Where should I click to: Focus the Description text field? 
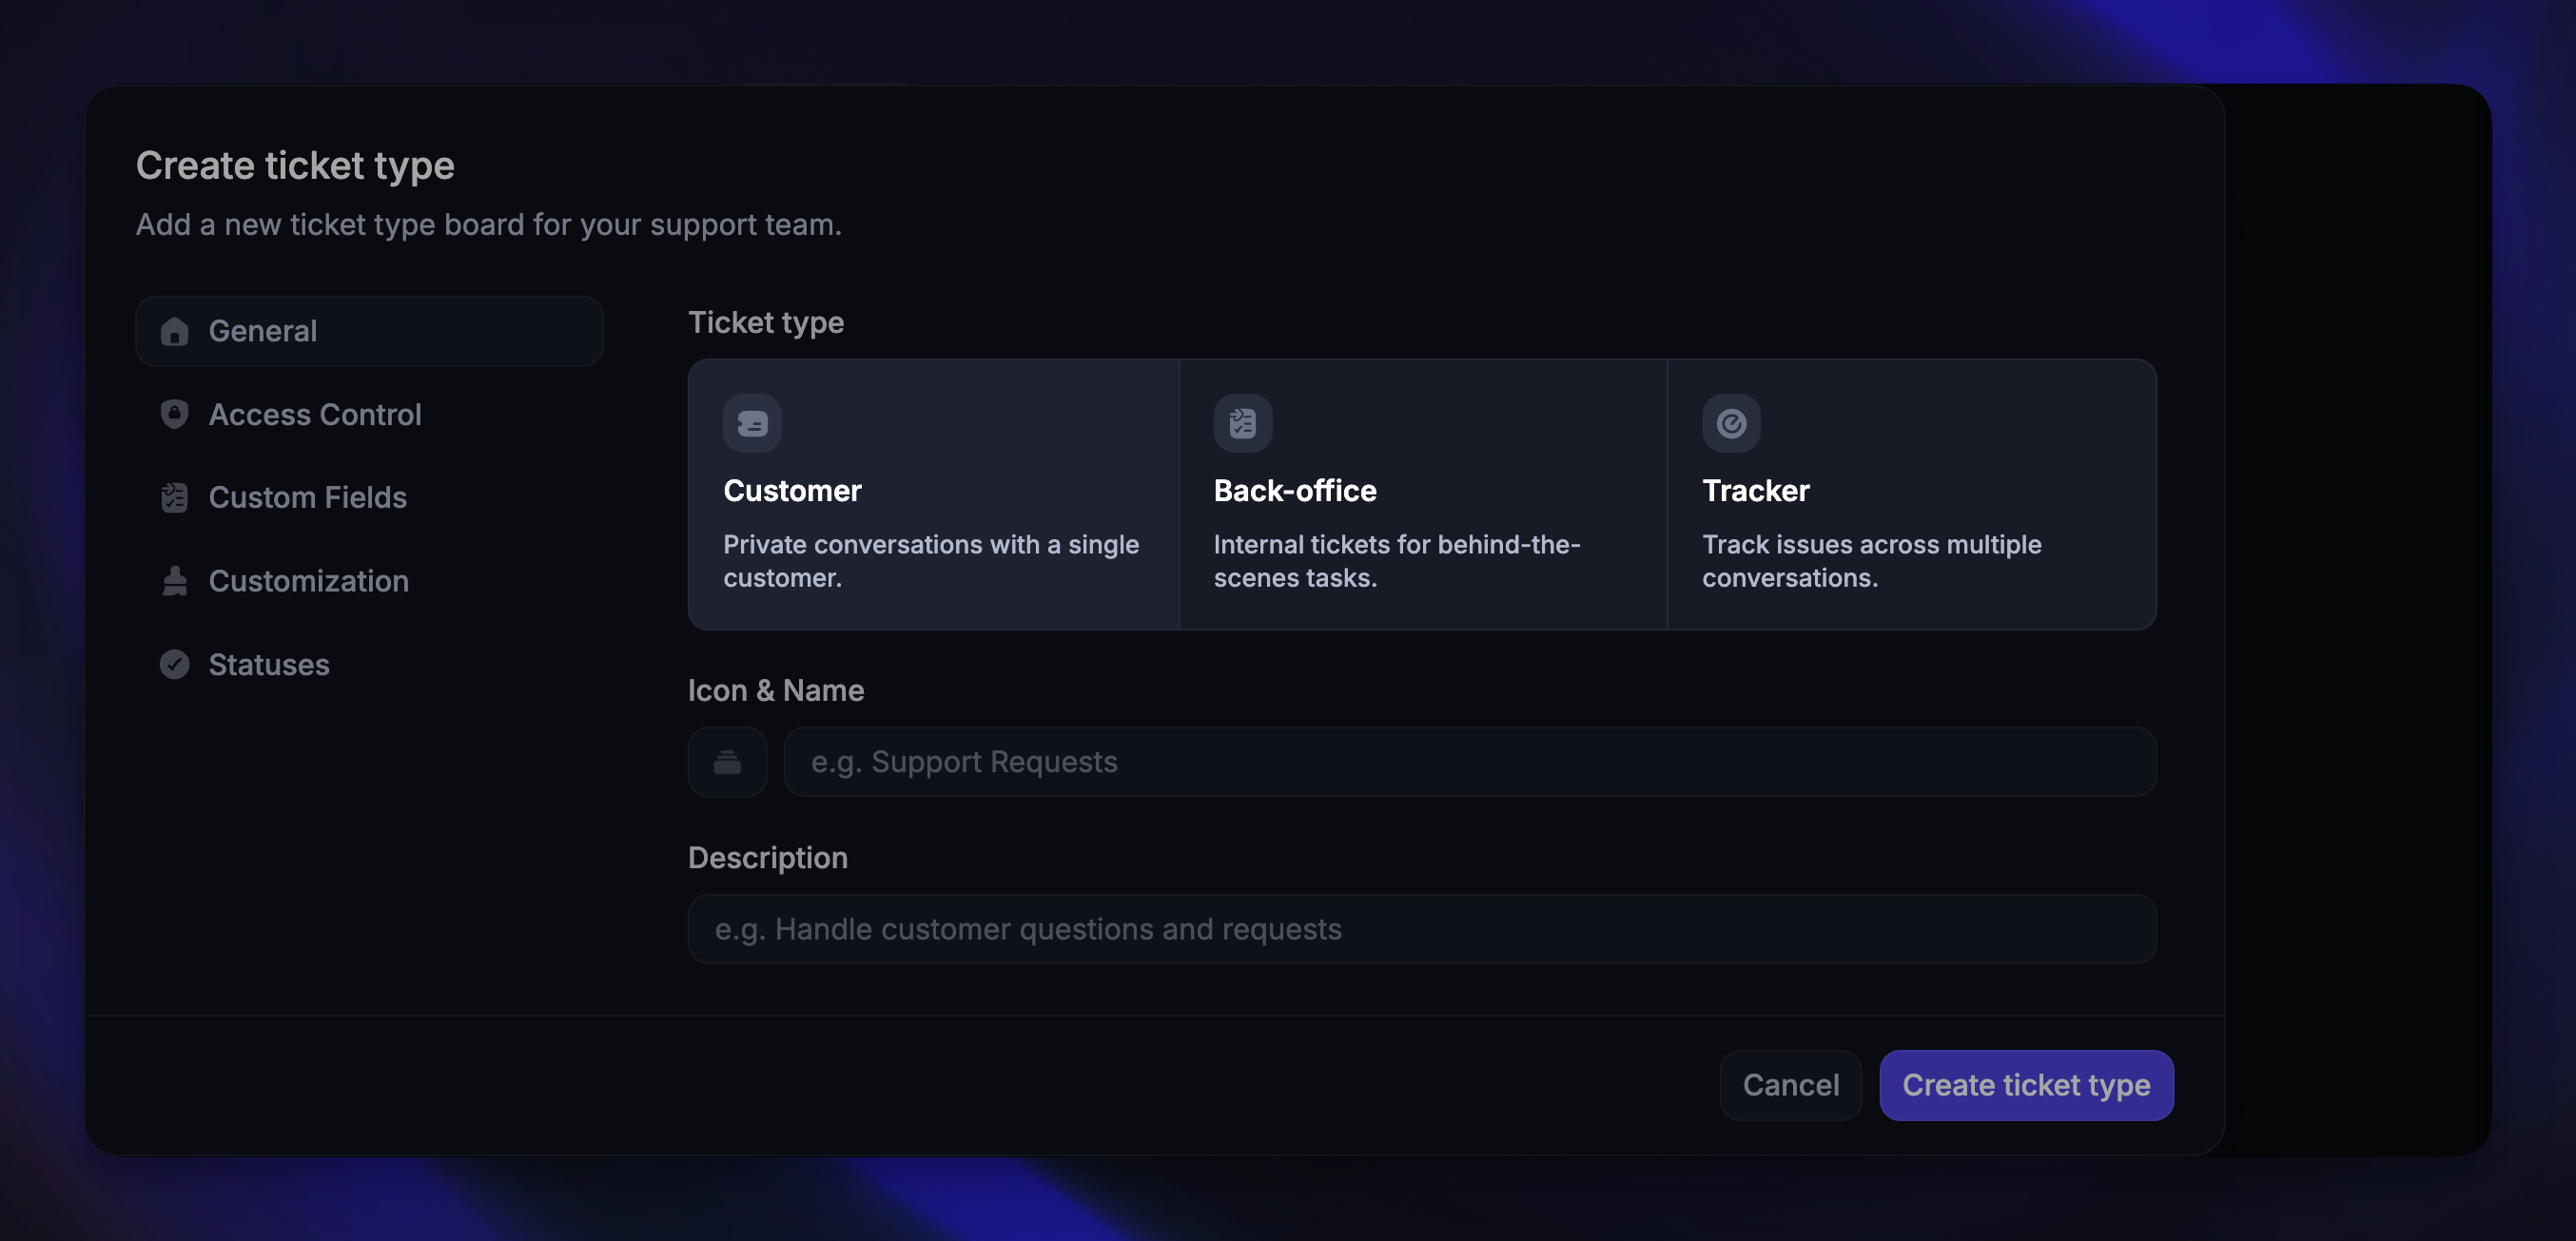(1422, 929)
